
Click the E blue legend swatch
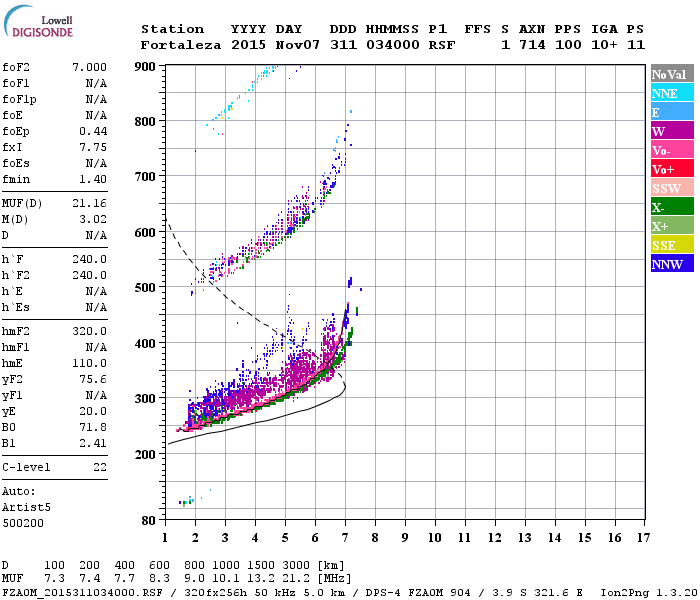[672, 112]
